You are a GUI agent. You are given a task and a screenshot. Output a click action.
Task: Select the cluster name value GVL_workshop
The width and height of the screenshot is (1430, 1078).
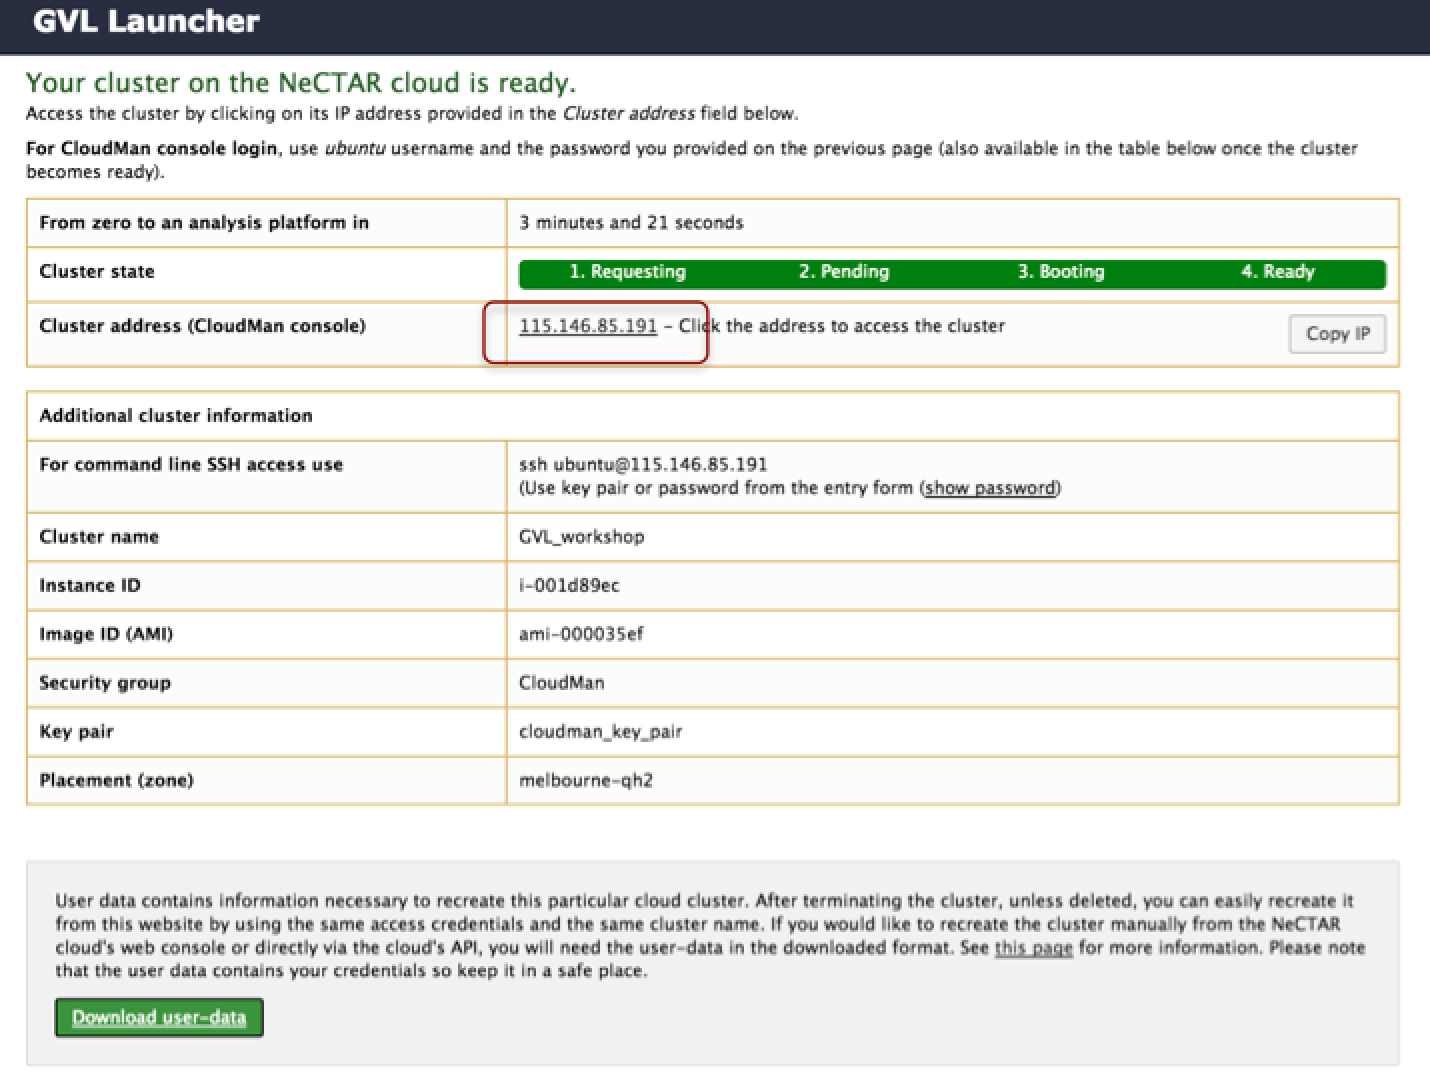pos(581,537)
